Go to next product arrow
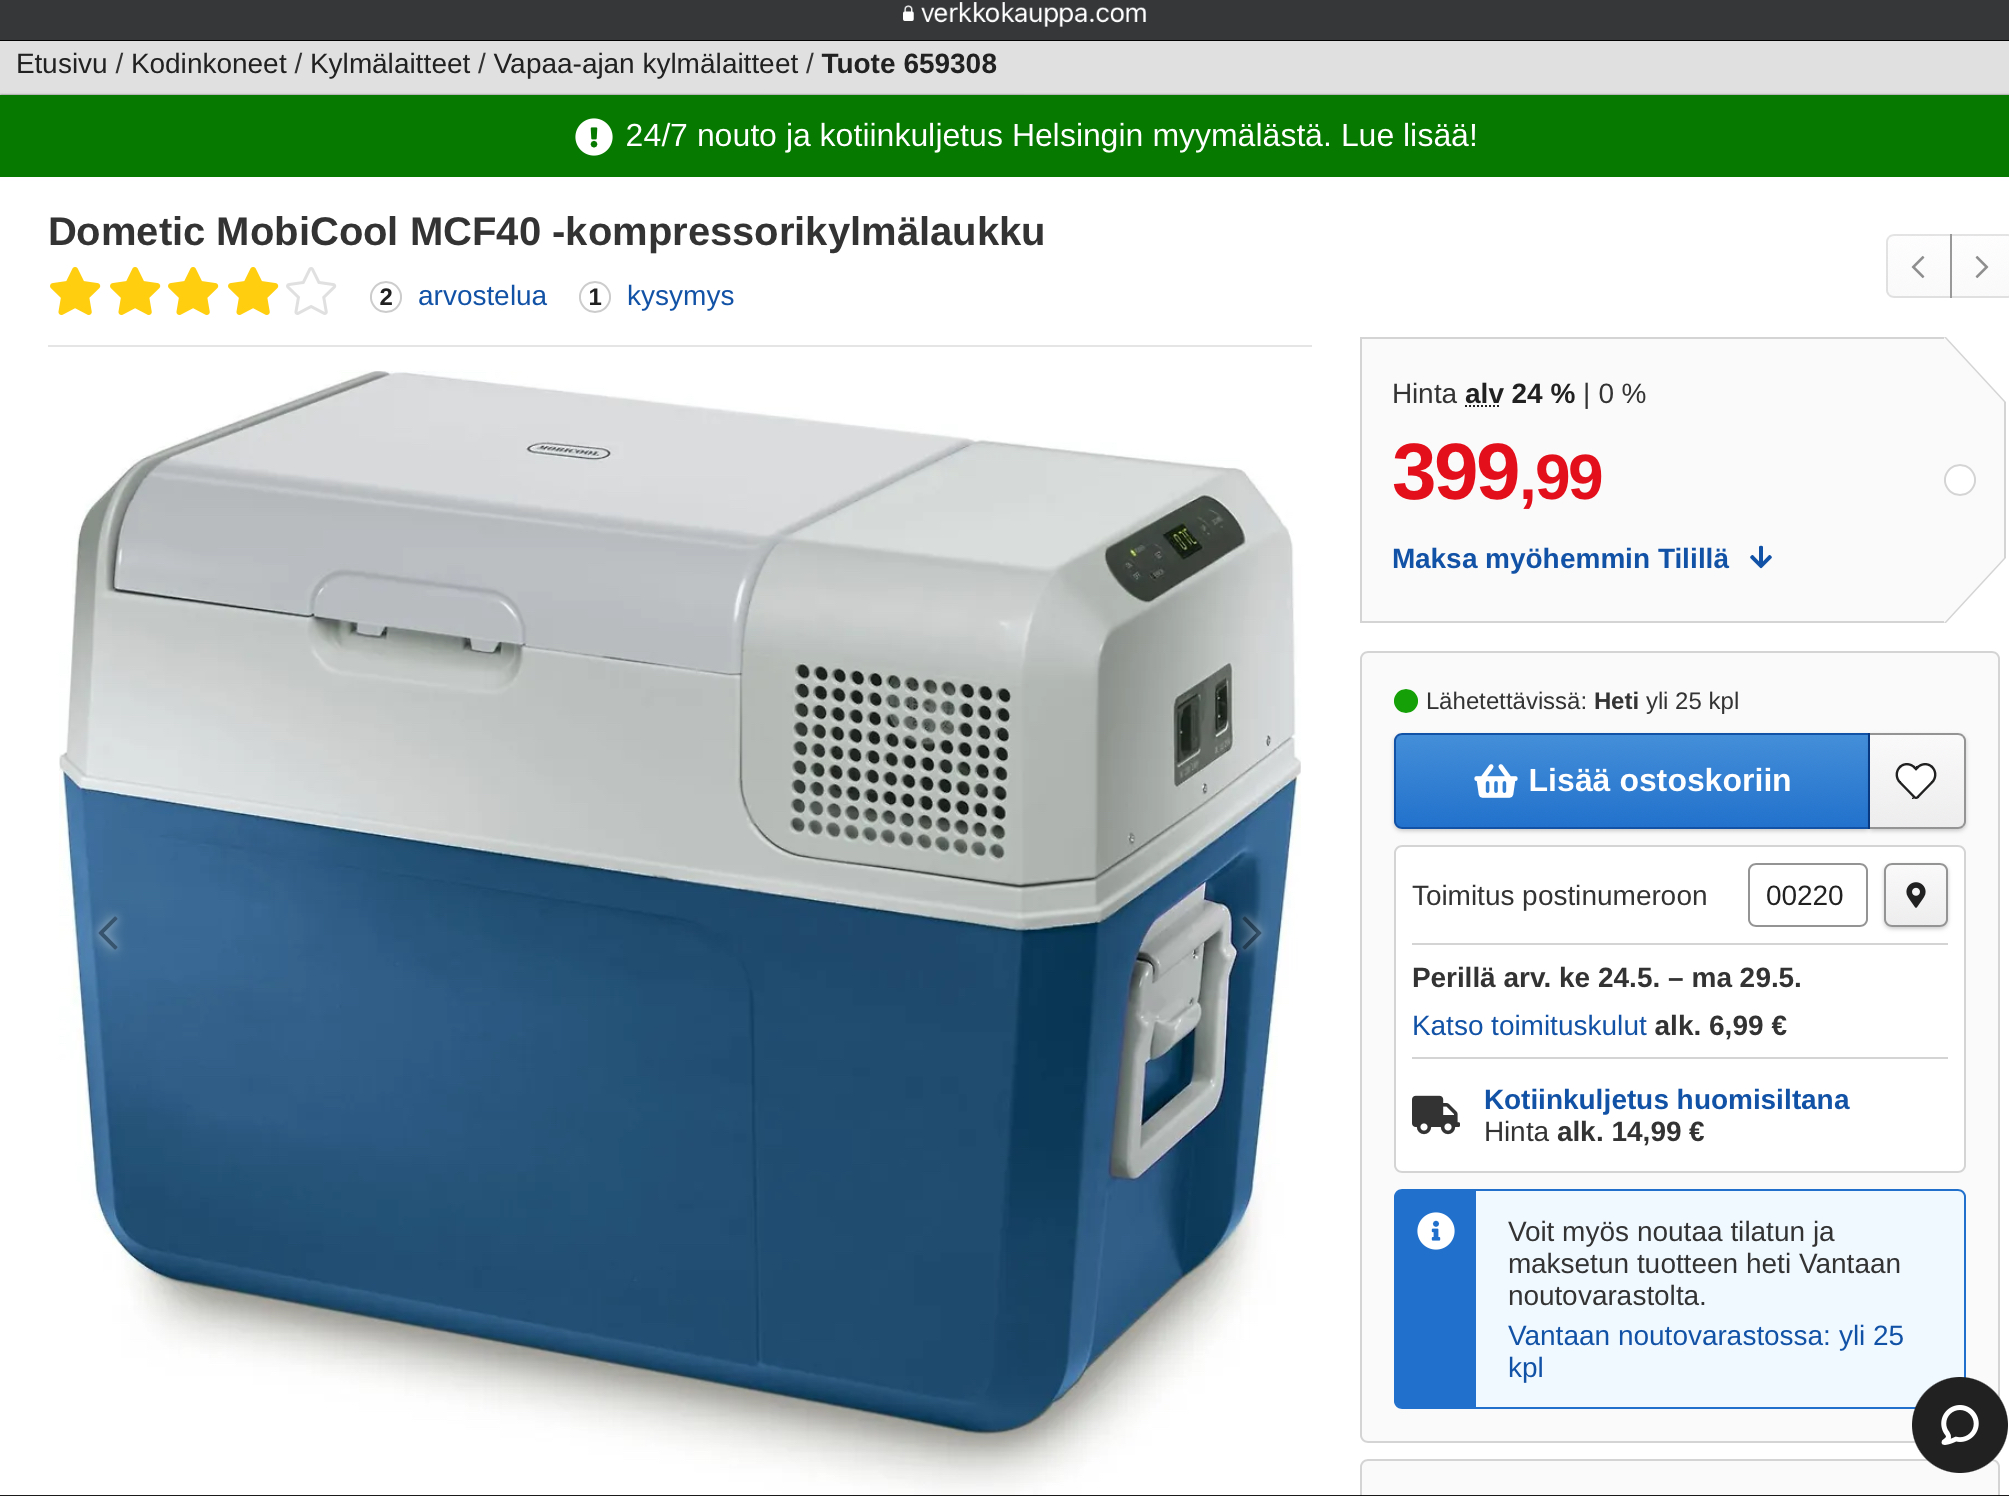Viewport: 2009px width, 1496px height. tap(1980, 267)
